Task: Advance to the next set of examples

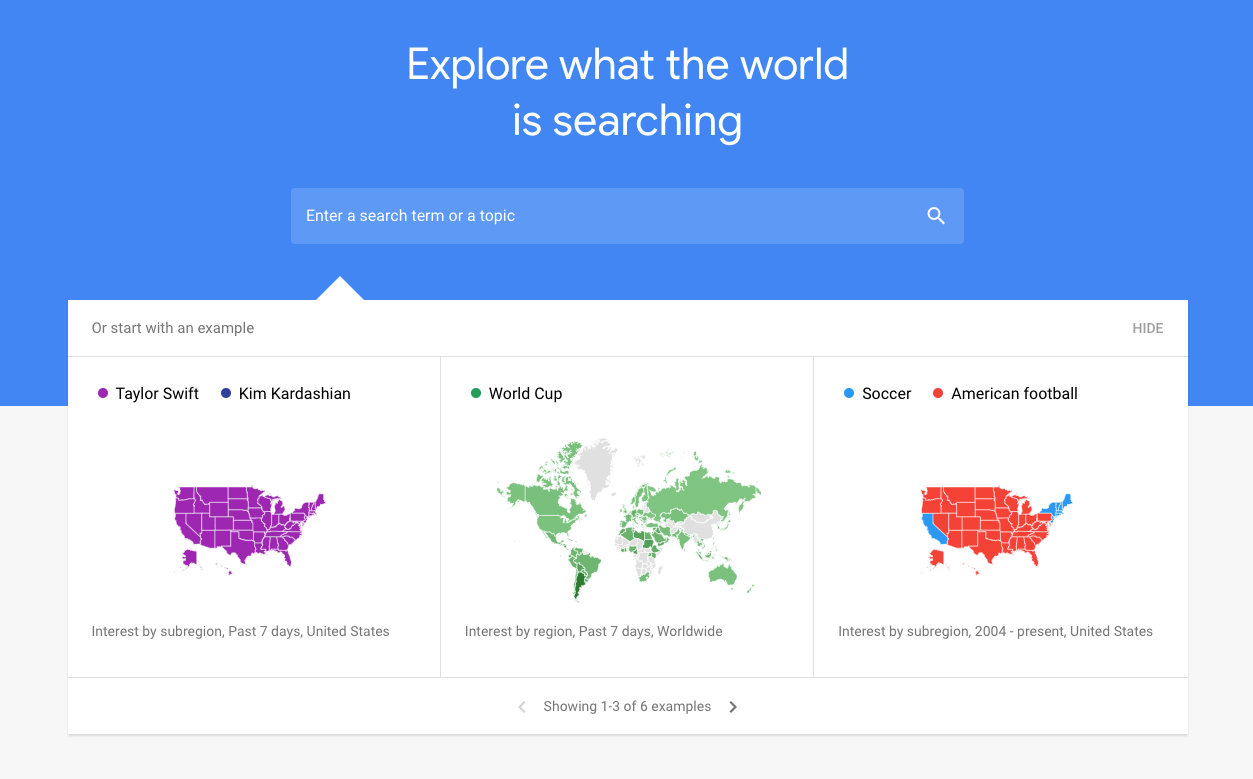Action: [x=733, y=706]
